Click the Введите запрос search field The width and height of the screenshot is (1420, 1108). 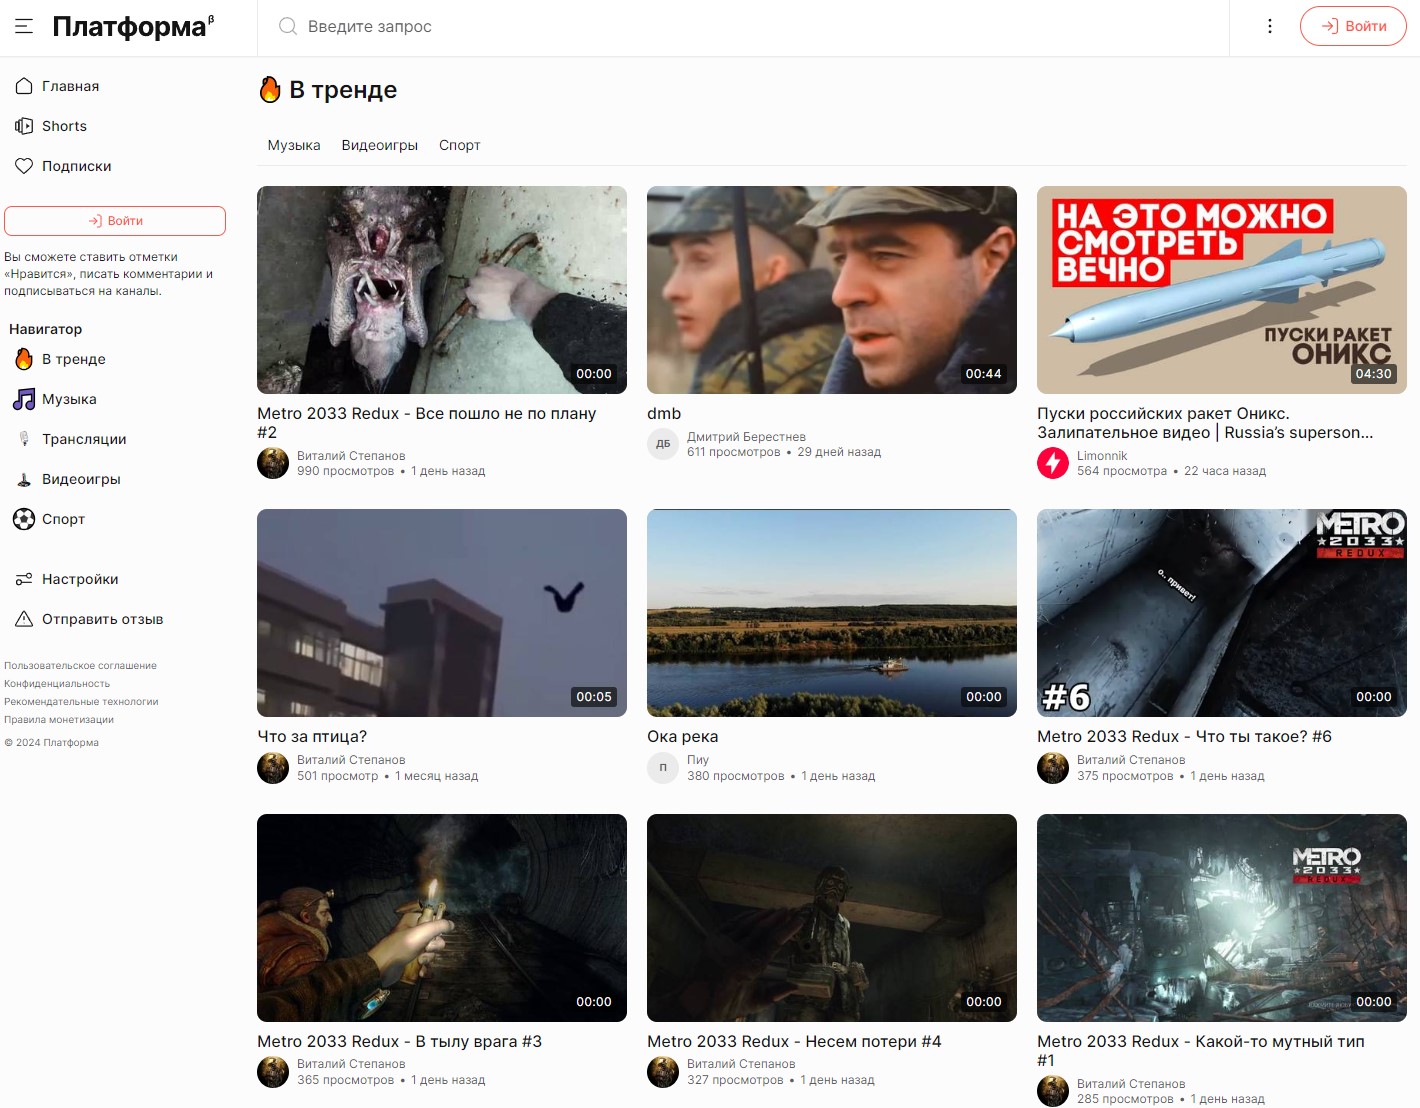(740, 27)
